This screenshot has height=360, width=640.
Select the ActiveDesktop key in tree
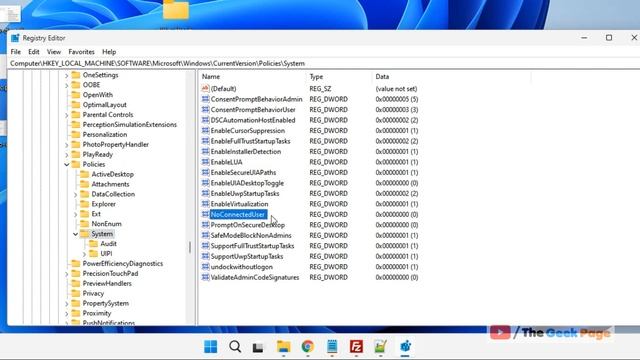[x=113, y=174]
